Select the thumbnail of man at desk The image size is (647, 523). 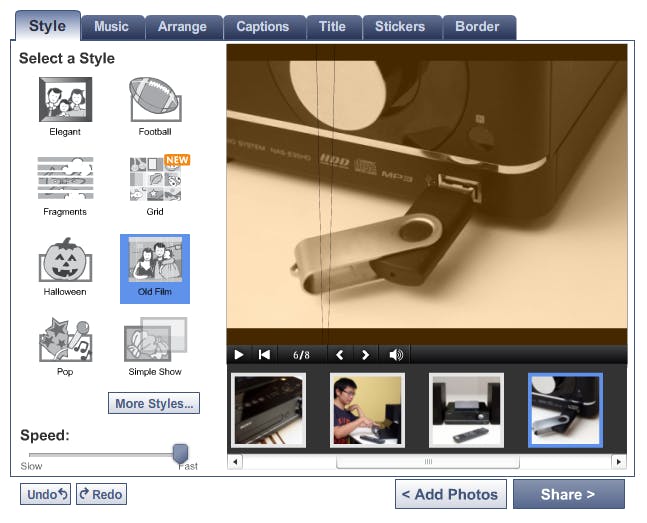(367, 410)
